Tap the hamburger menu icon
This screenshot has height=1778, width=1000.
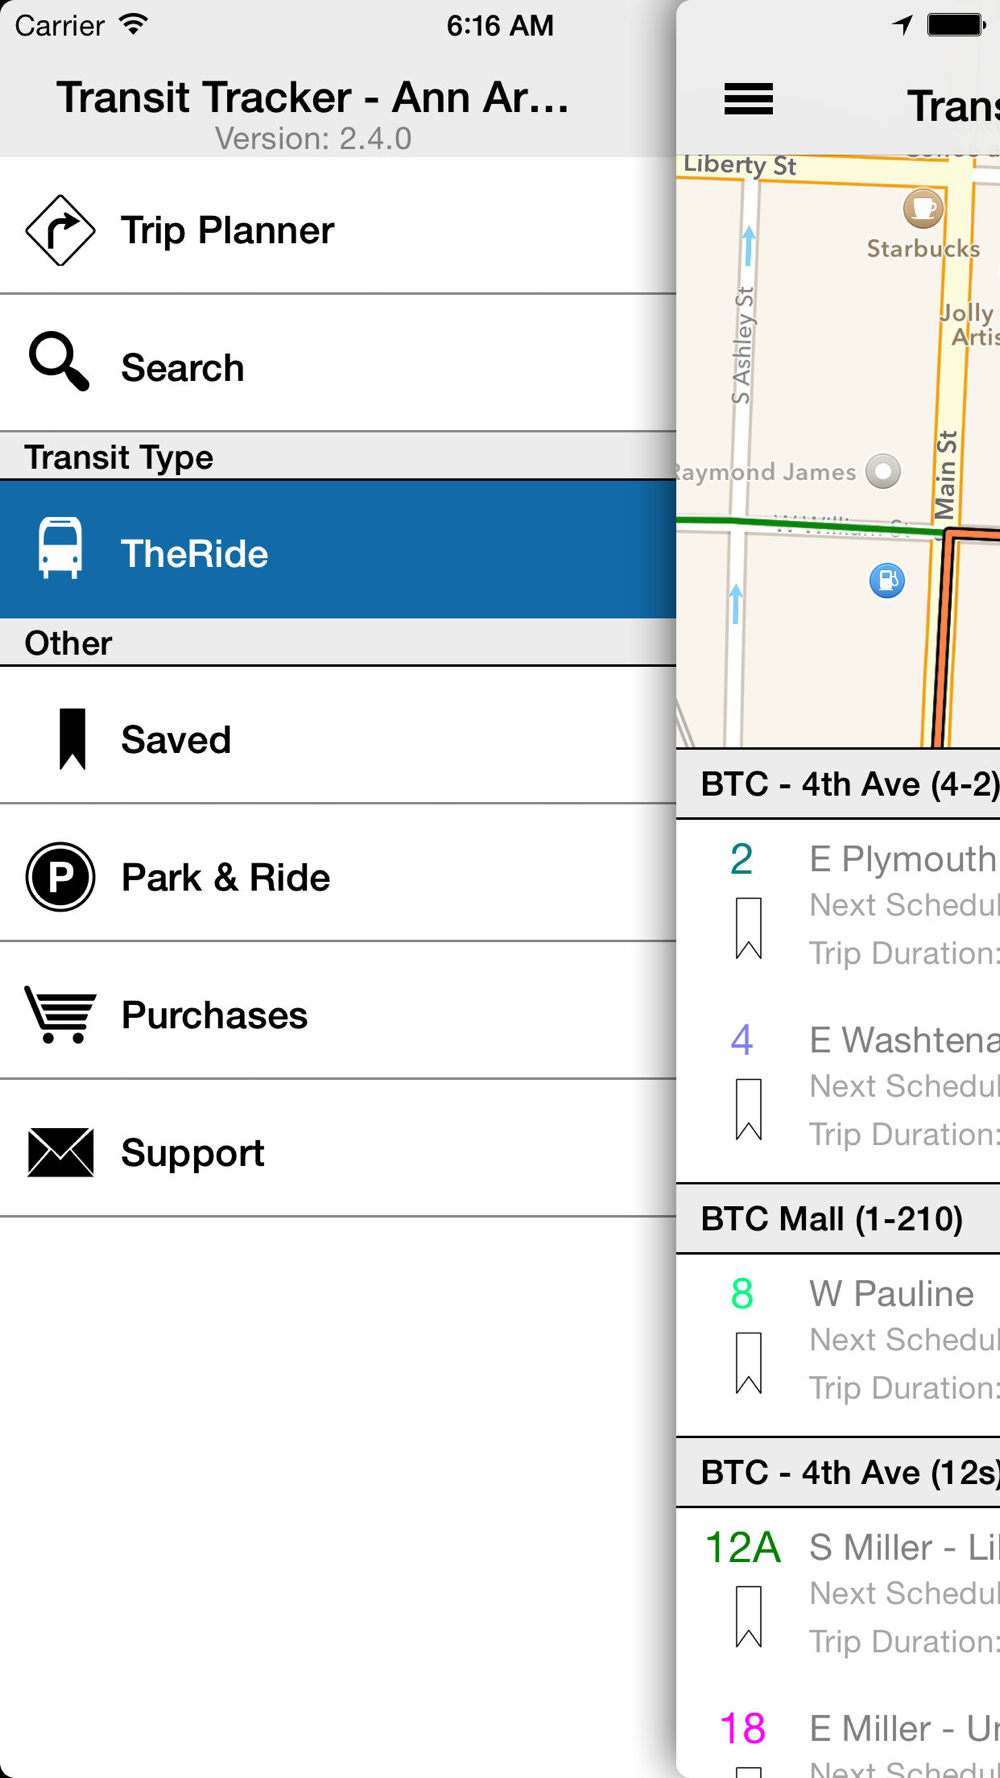tap(748, 99)
